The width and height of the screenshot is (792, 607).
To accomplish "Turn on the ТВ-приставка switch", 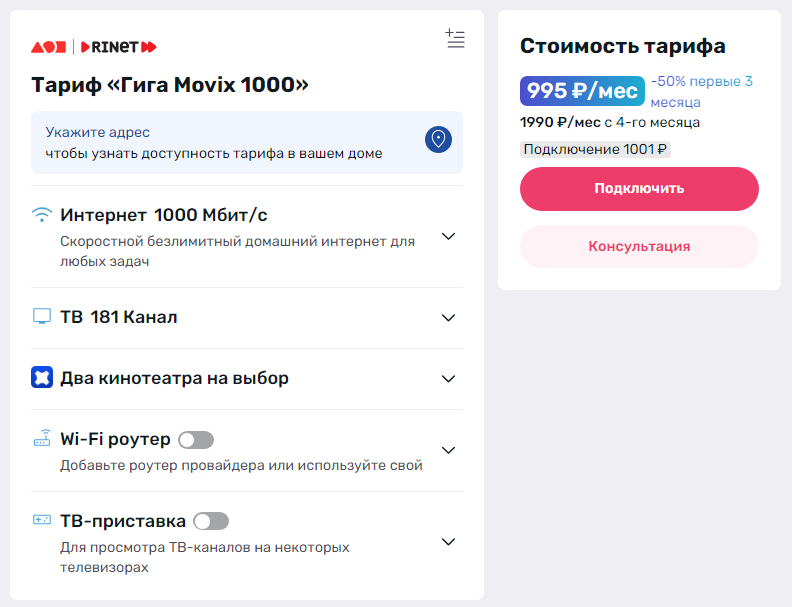I will pos(211,521).
